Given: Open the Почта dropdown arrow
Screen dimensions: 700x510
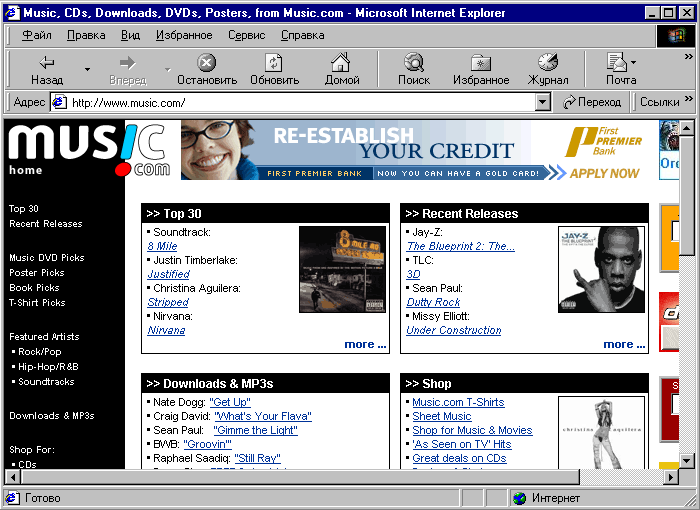Looking at the screenshot, I should (x=633, y=63).
